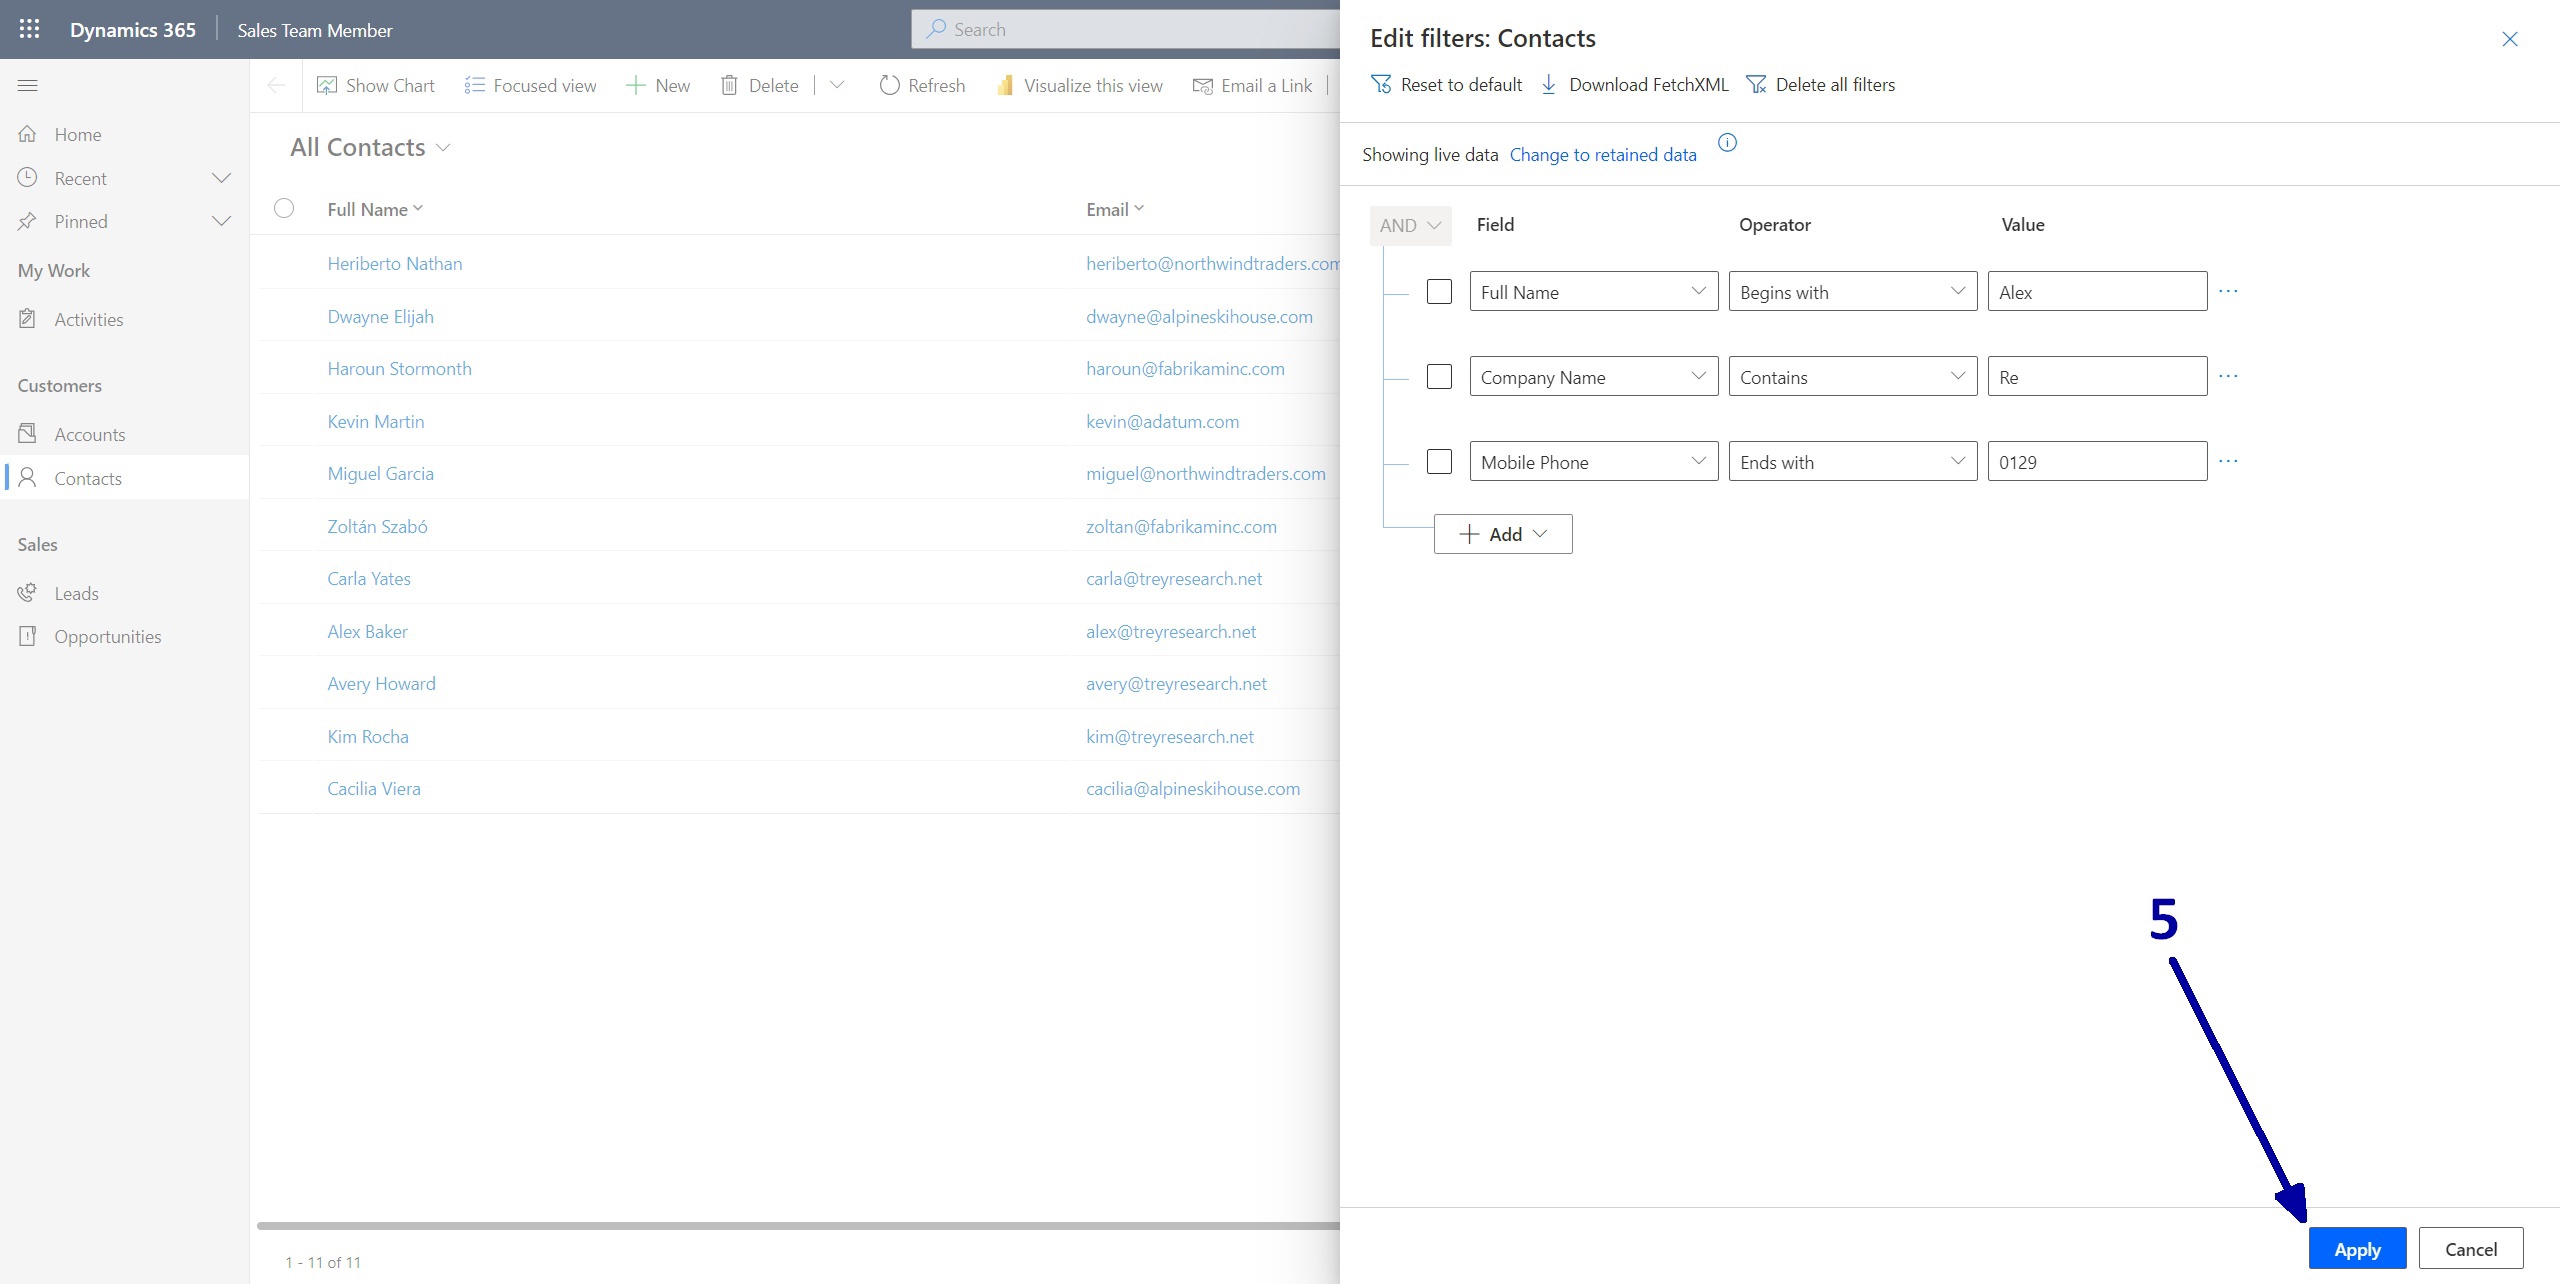Click the value field containing 0129
Viewport: 2560px width, 1284px height.
click(x=2096, y=461)
